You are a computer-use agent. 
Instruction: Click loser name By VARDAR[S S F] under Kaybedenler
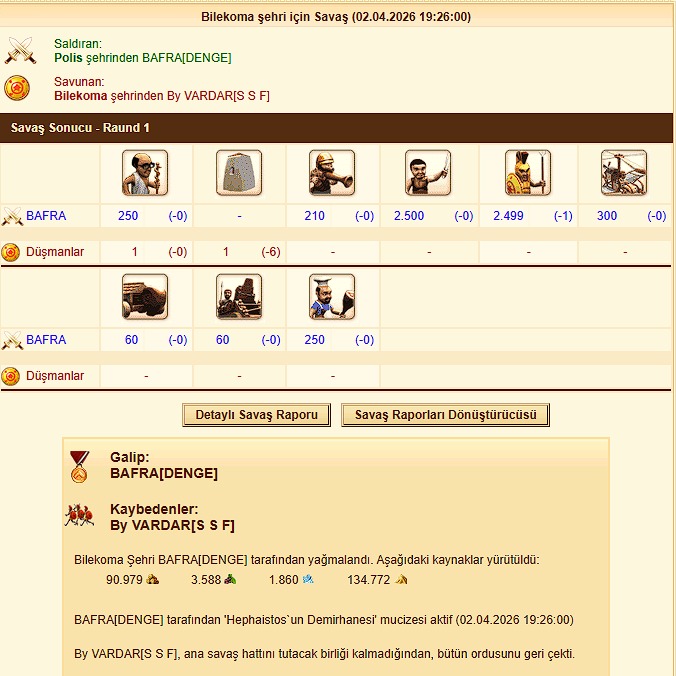pyautogui.click(x=172, y=526)
